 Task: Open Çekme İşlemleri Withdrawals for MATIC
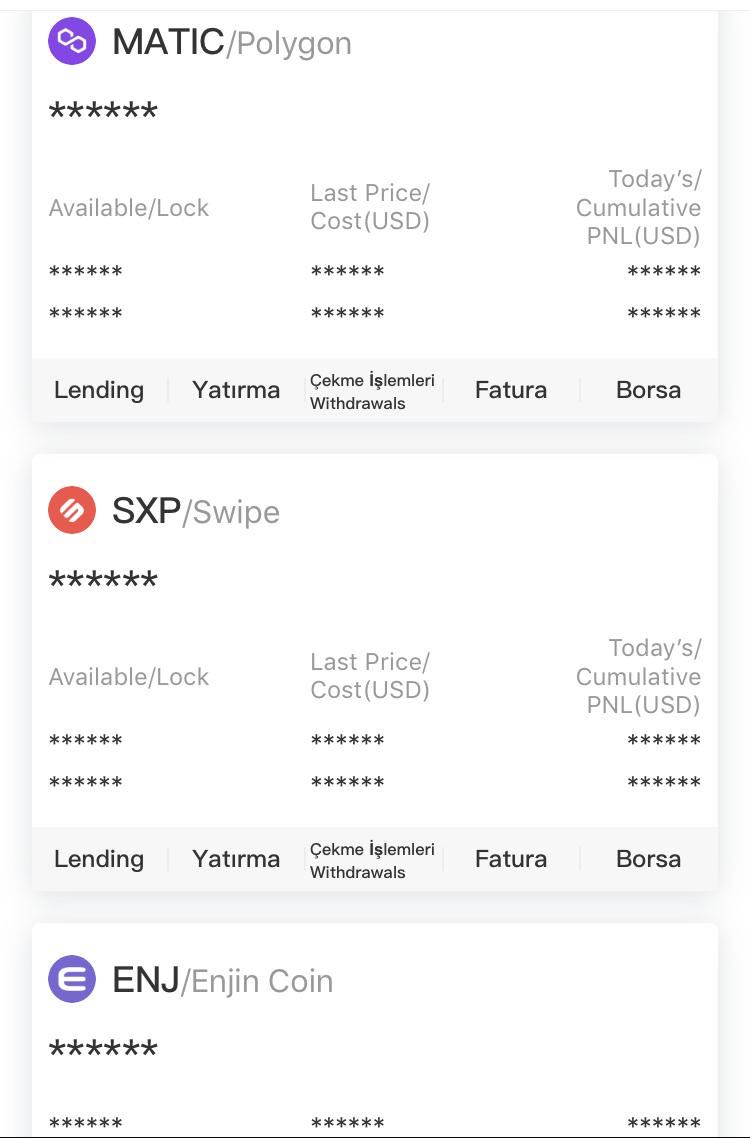(372, 391)
